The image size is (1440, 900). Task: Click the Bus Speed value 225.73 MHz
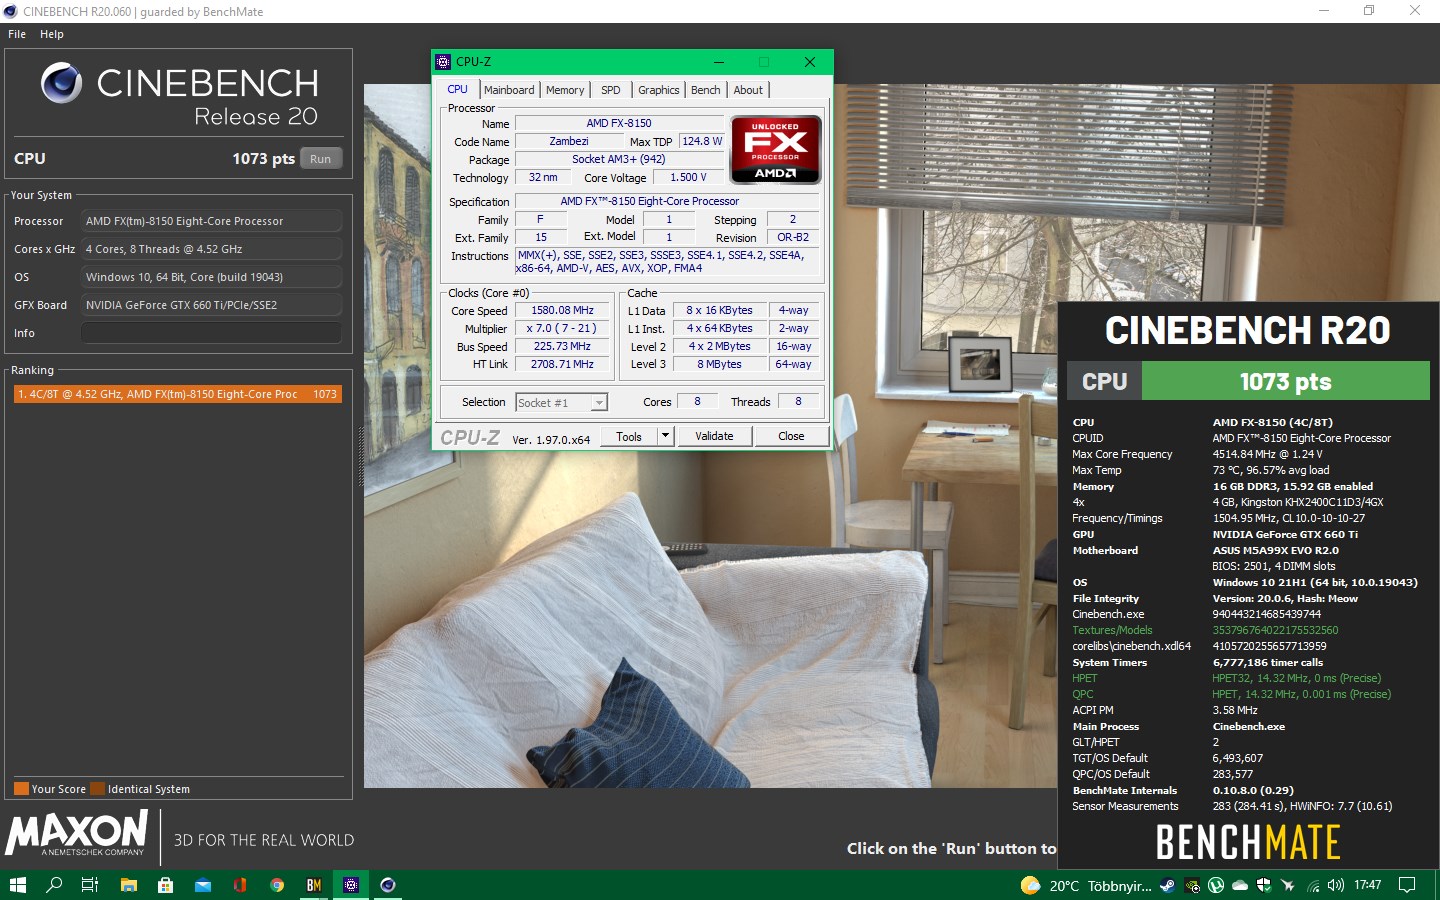pyautogui.click(x=562, y=346)
